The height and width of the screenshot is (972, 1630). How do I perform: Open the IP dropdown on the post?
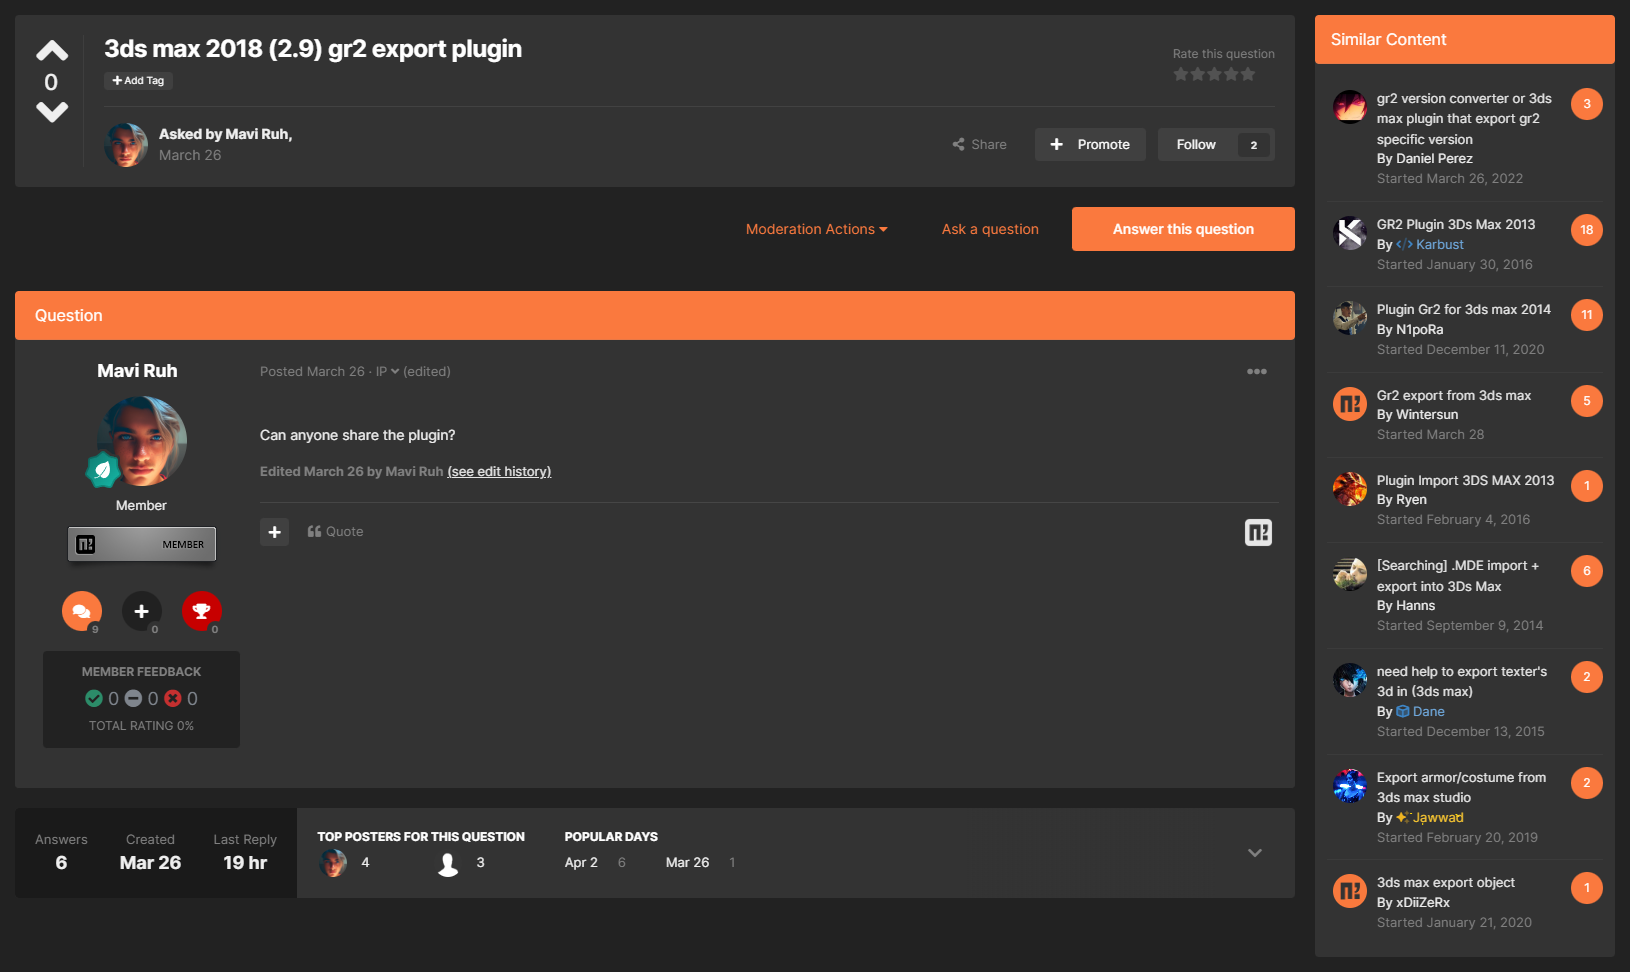tap(387, 371)
